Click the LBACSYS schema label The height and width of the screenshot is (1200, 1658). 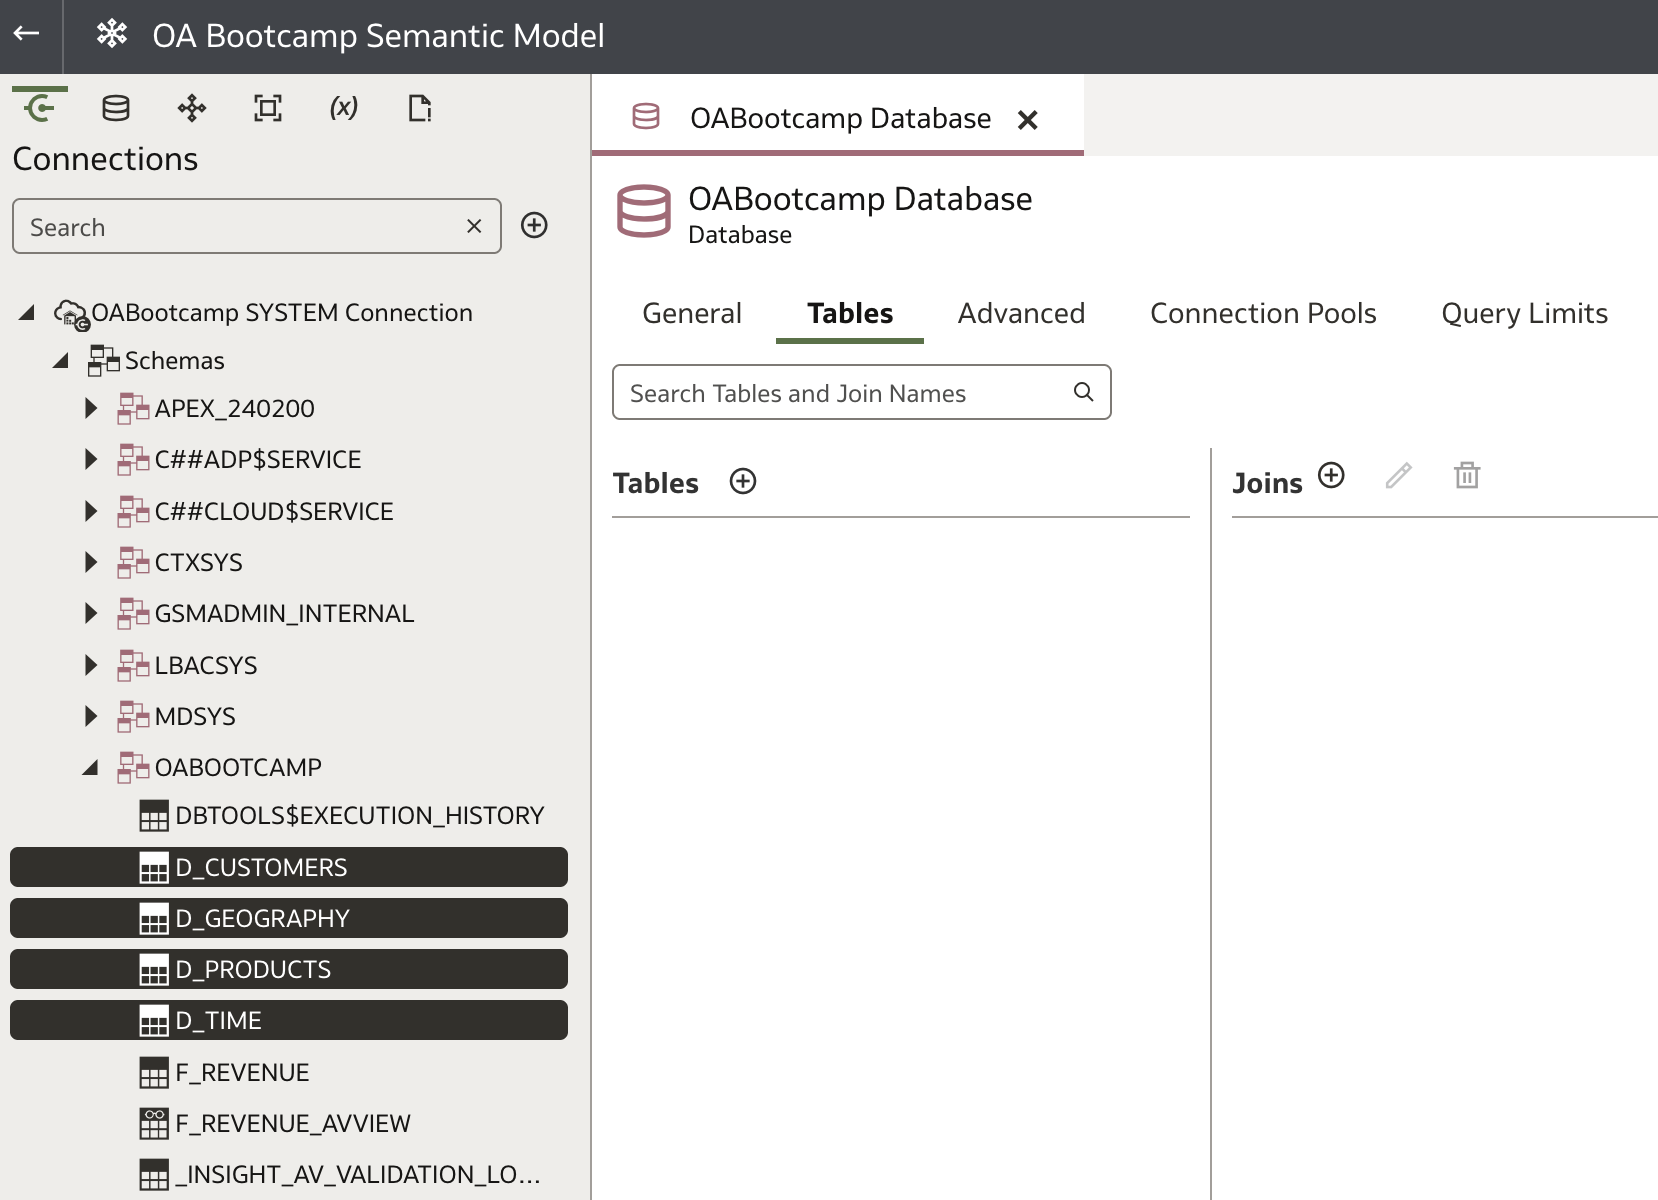[x=206, y=665]
